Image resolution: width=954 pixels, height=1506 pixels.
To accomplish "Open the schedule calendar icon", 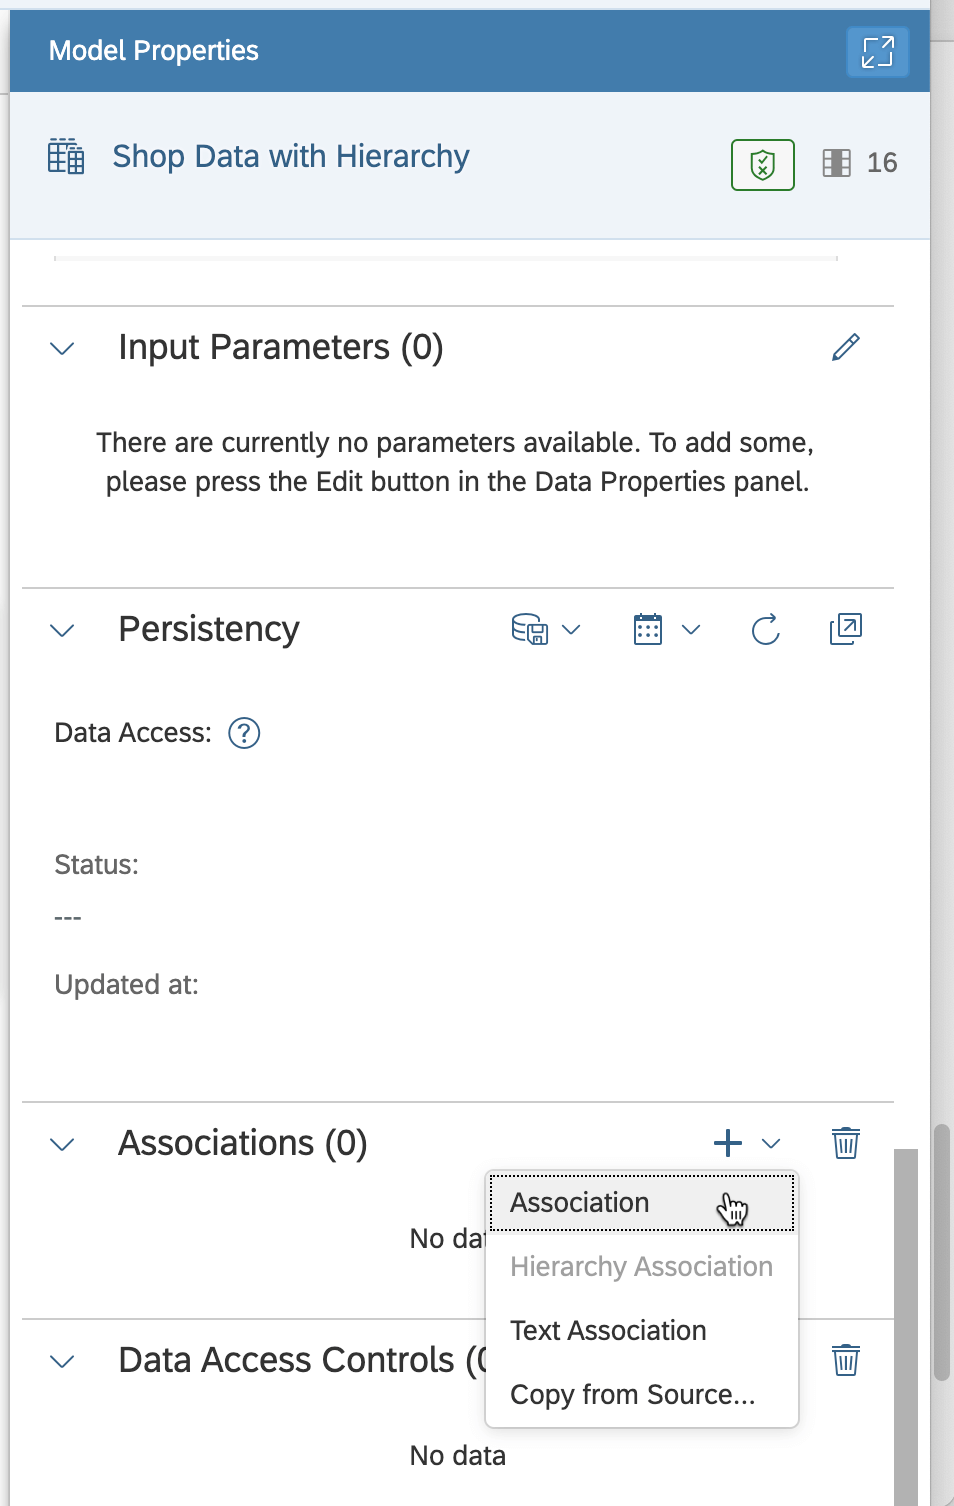I will coord(648,629).
